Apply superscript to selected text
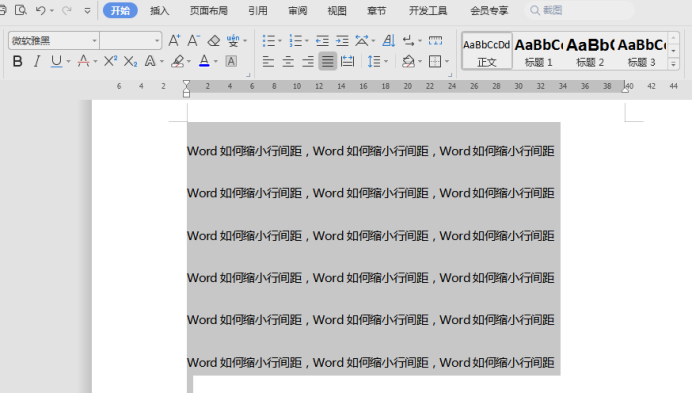Viewport: 692px width, 393px height. pos(110,61)
